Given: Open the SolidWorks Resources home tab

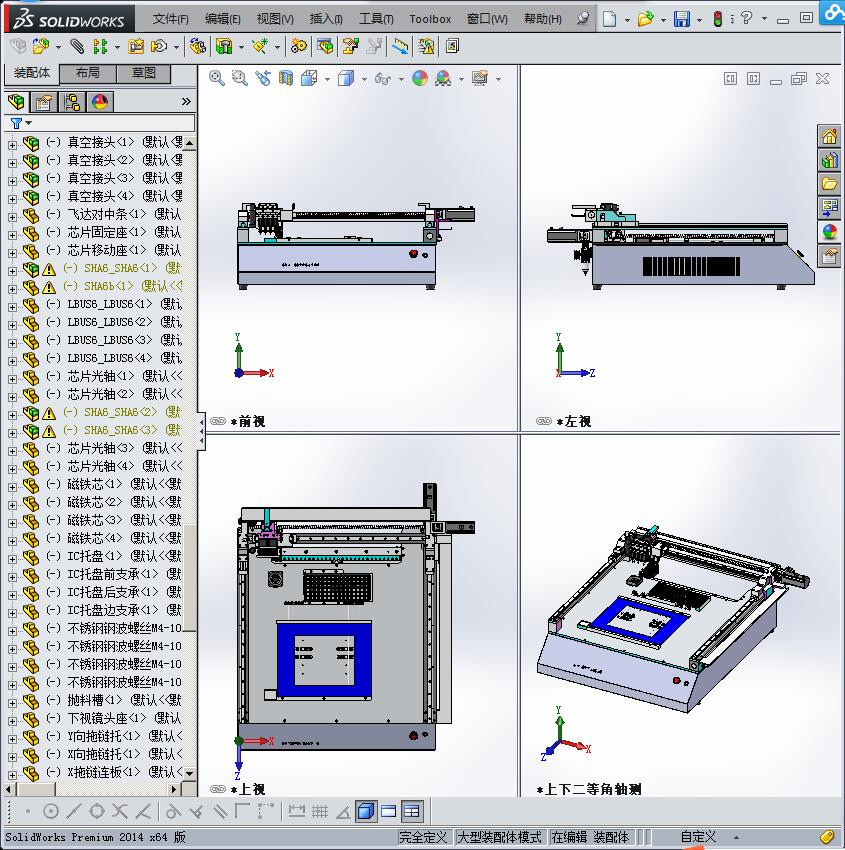Looking at the screenshot, I should click(x=829, y=137).
